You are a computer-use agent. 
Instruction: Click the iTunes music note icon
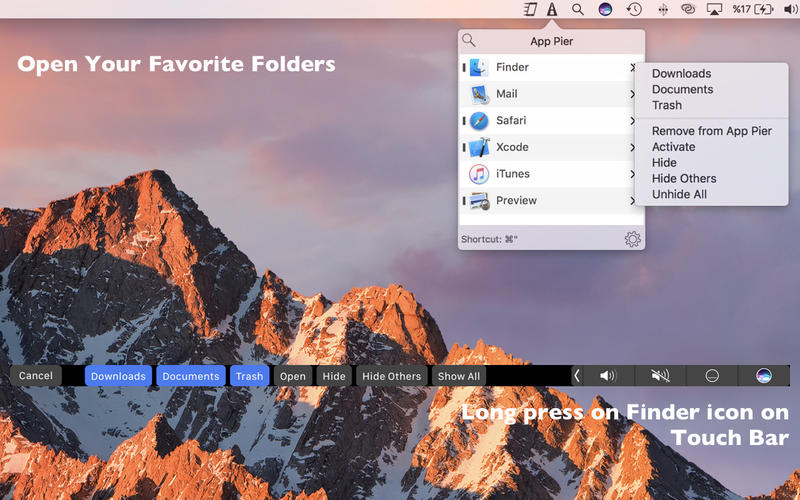pyautogui.click(x=479, y=174)
